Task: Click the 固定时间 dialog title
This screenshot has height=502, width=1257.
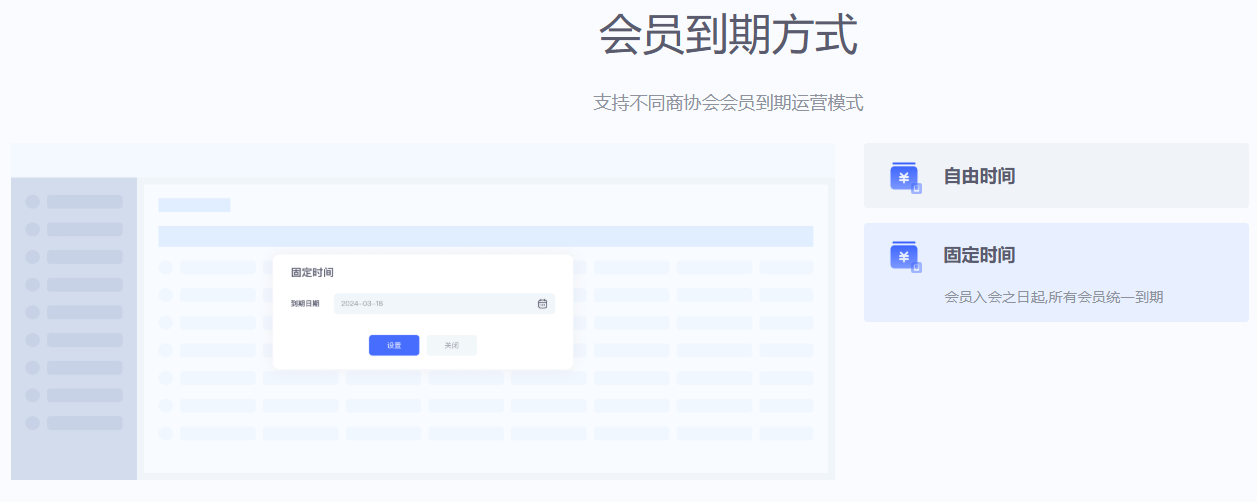Action: [x=312, y=272]
